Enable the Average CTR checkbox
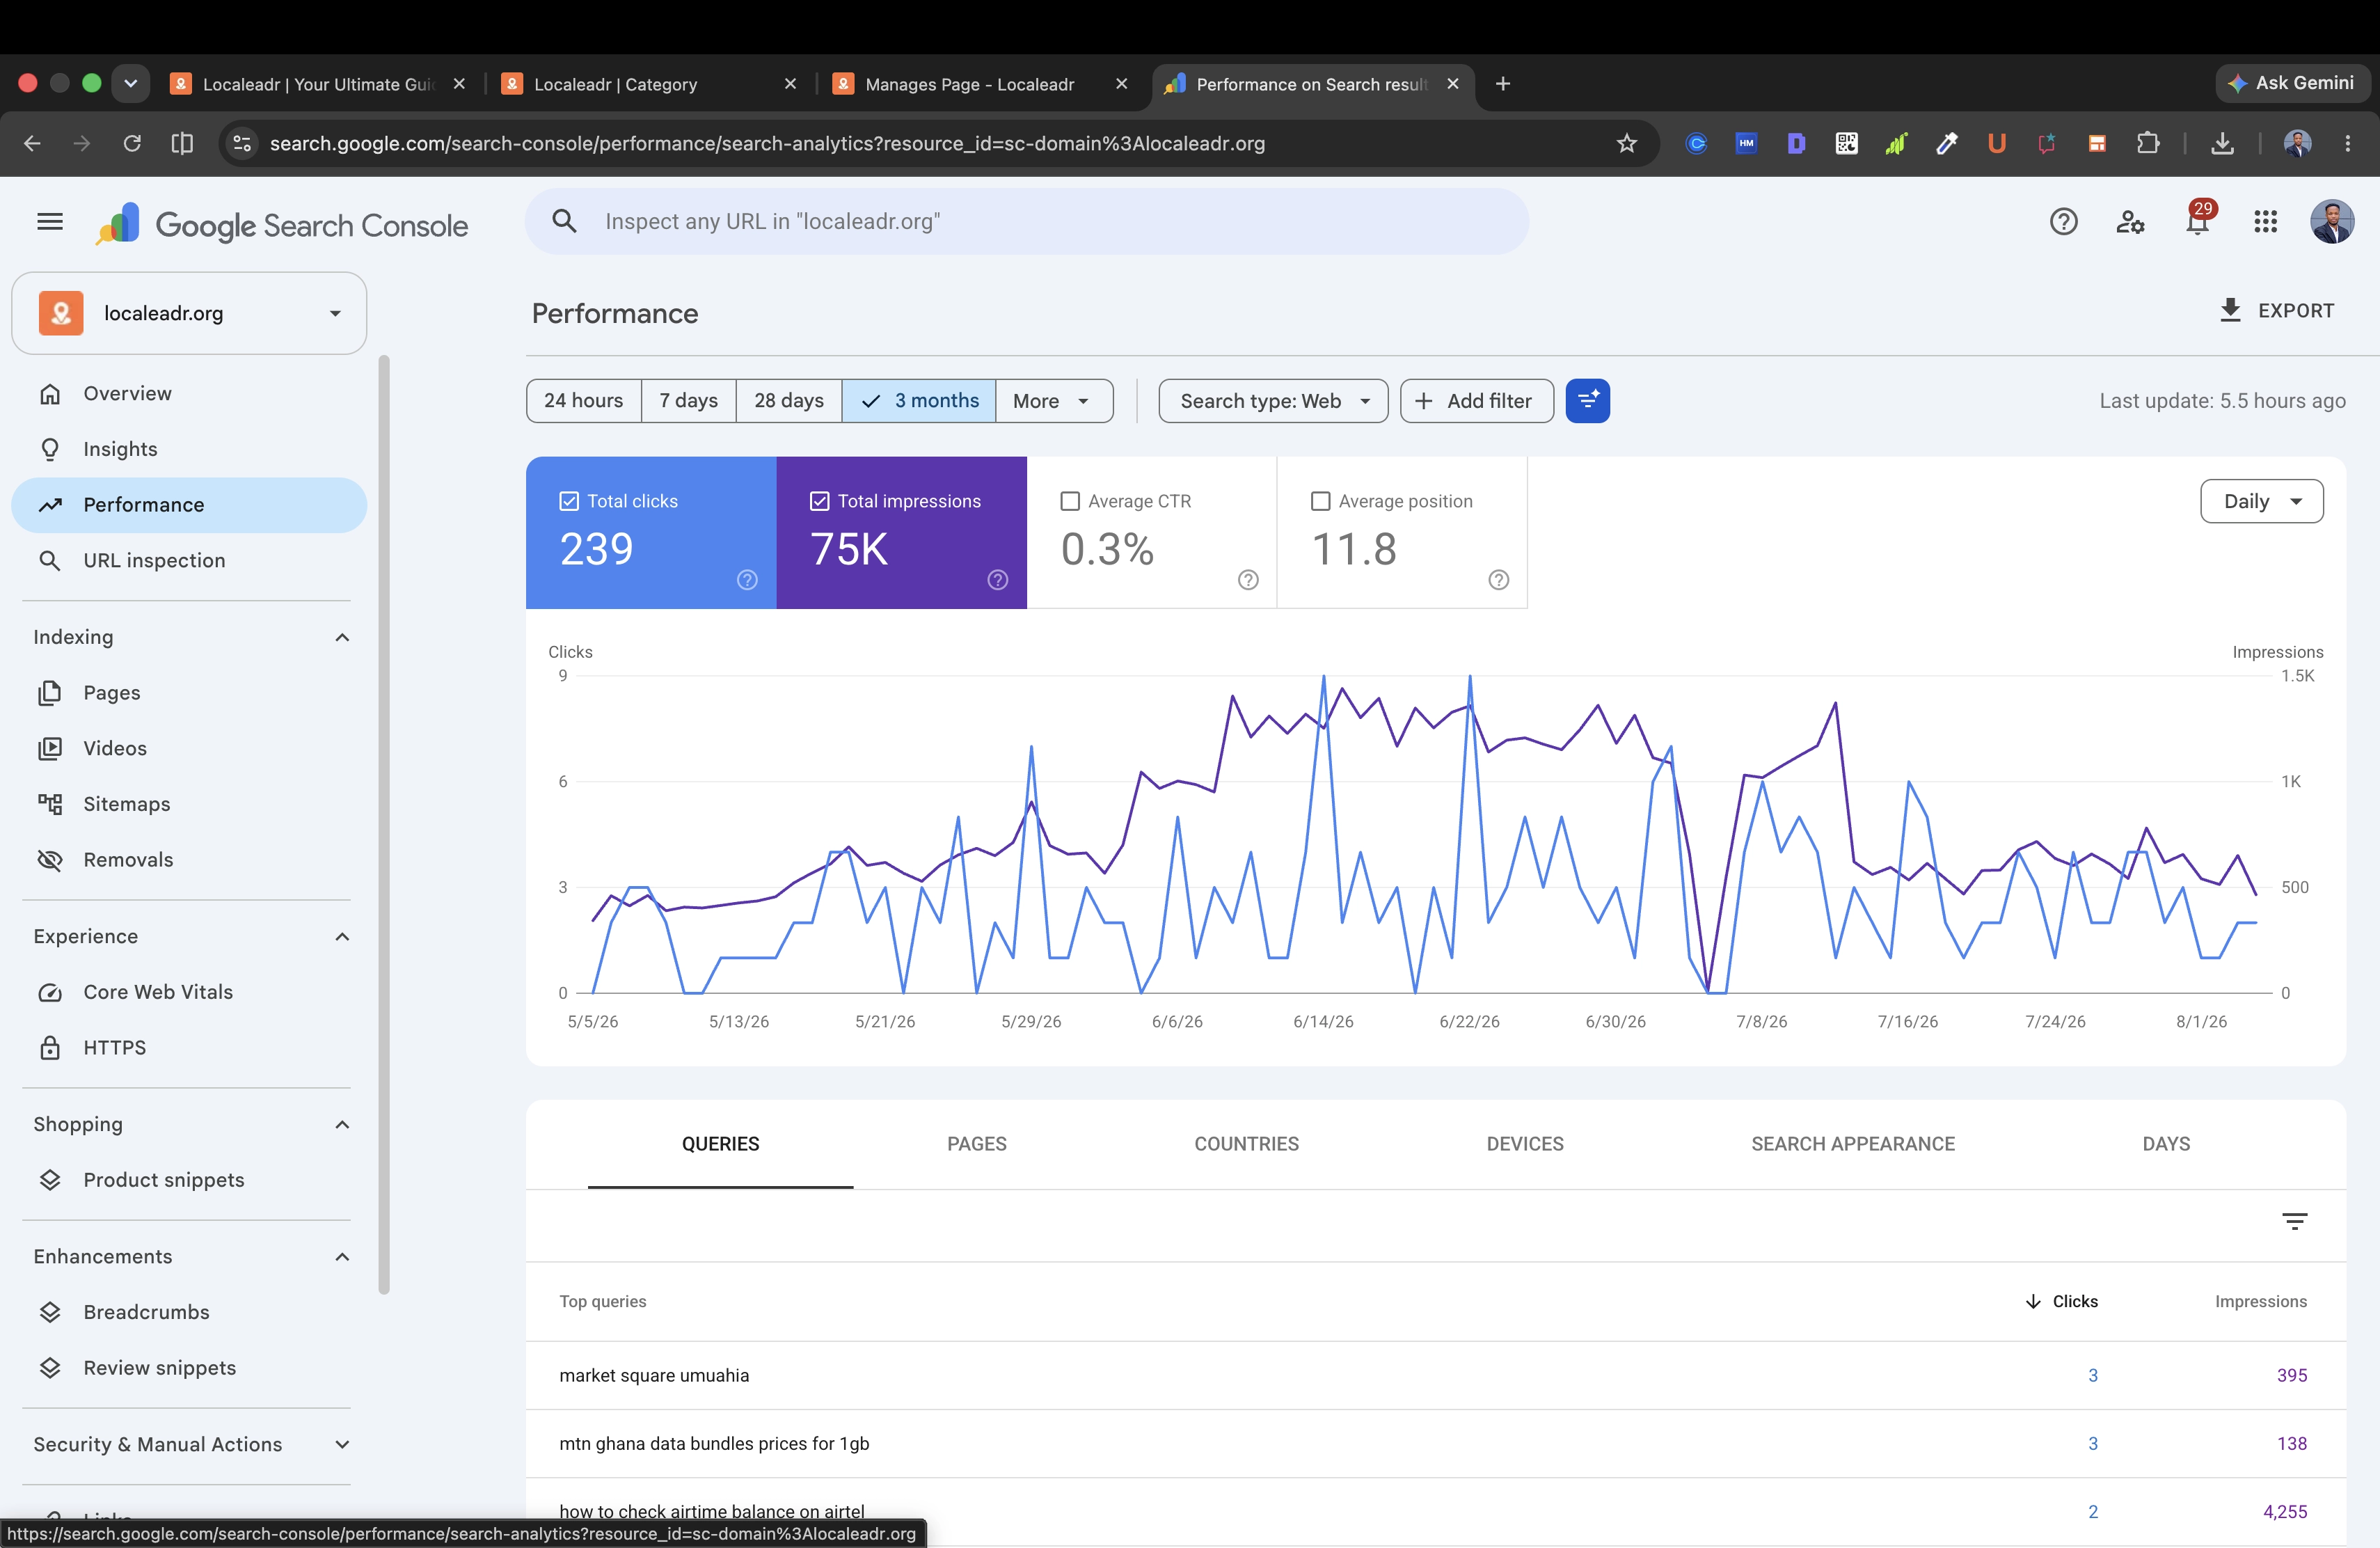The width and height of the screenshot is (2380, 1548). pyautogui.click(x=1070, y=501)
